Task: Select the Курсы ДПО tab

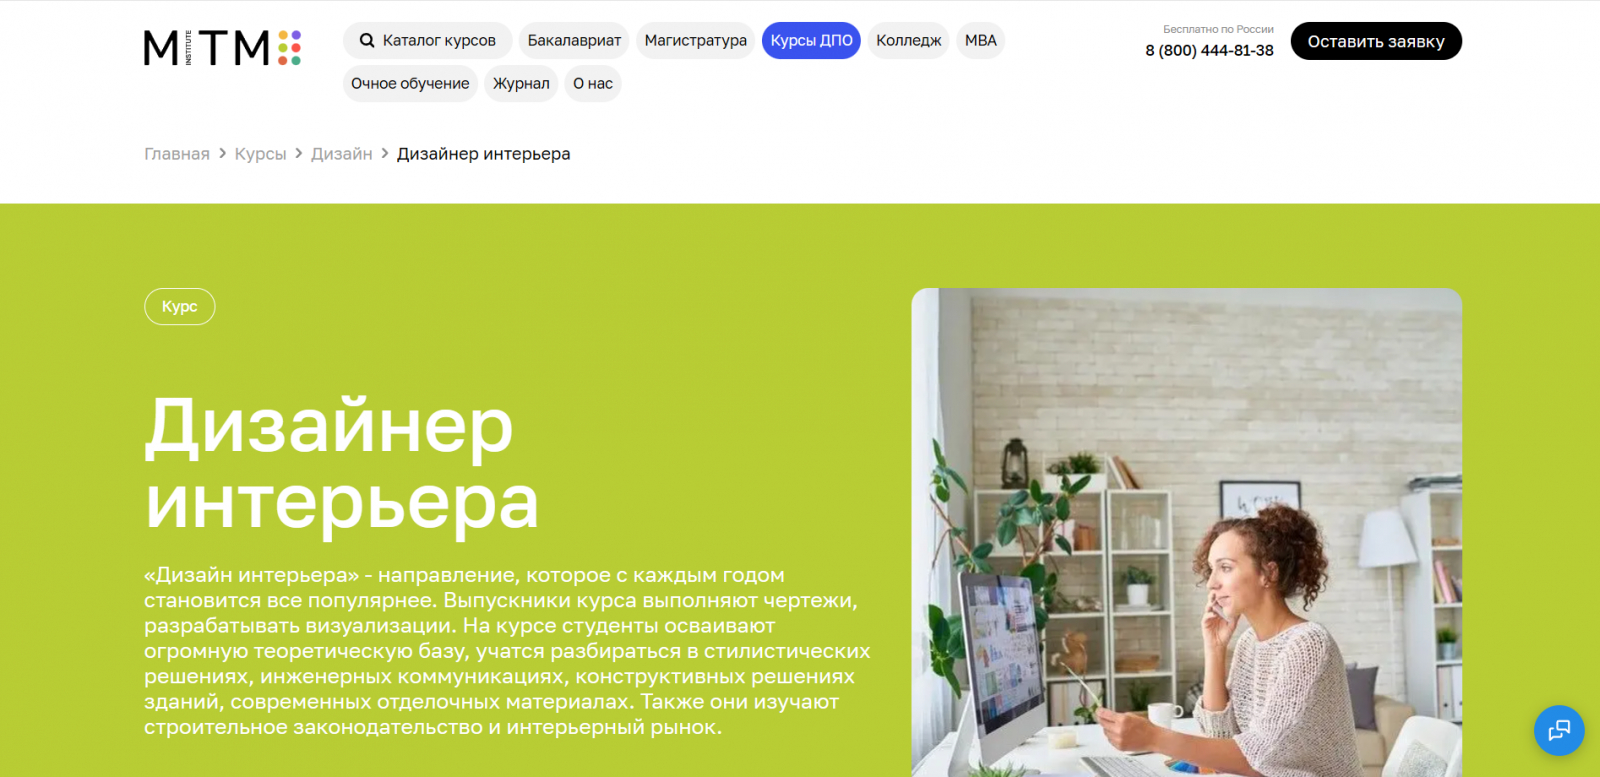Action: (811, 41)
